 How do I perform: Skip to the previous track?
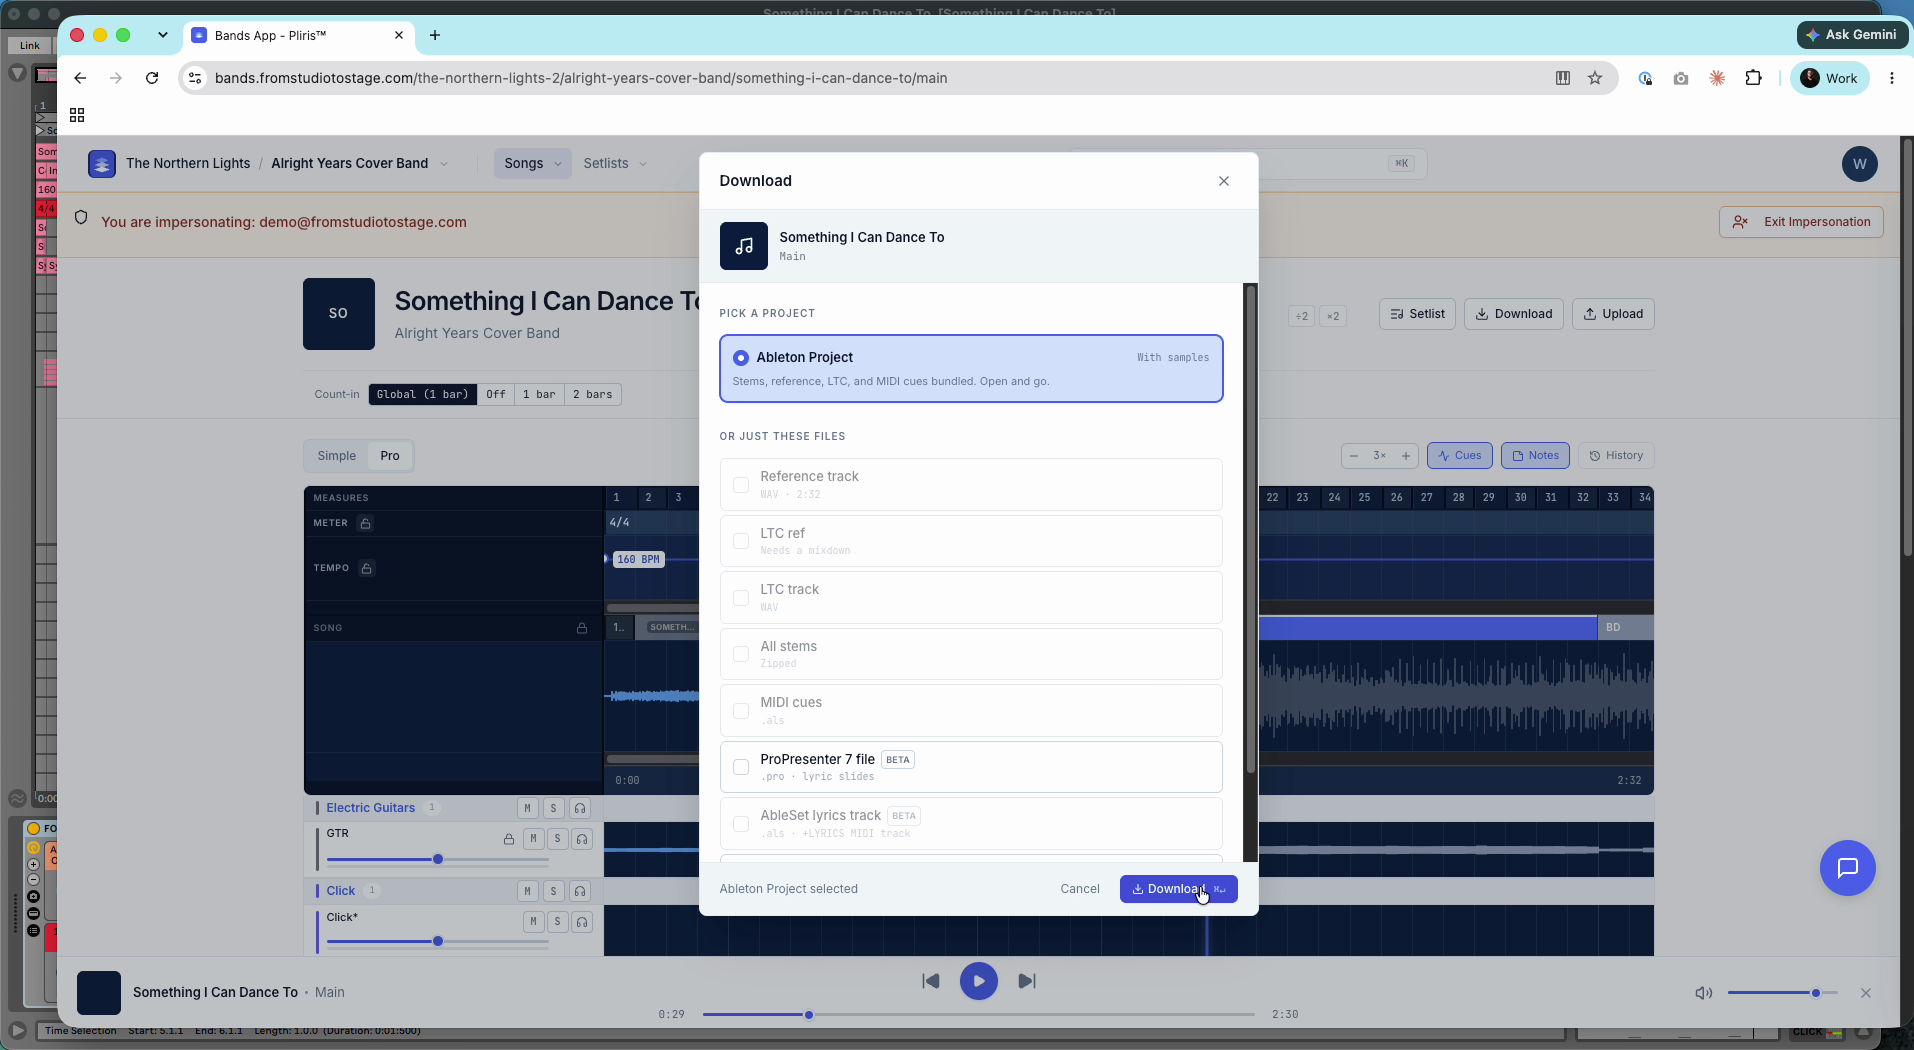pyautogui.click(x=931, y=981)
